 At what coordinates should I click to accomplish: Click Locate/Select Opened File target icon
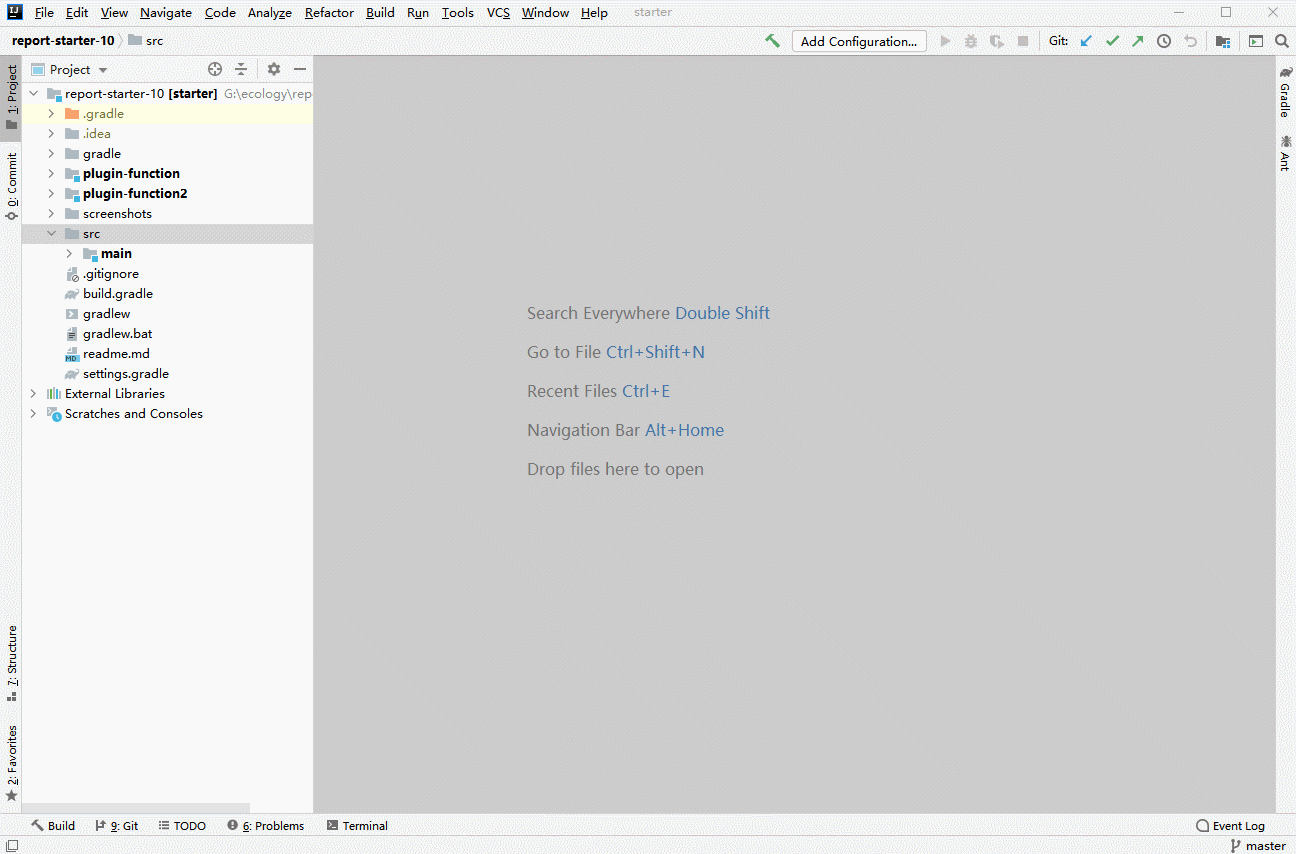(x=215, y=69)
